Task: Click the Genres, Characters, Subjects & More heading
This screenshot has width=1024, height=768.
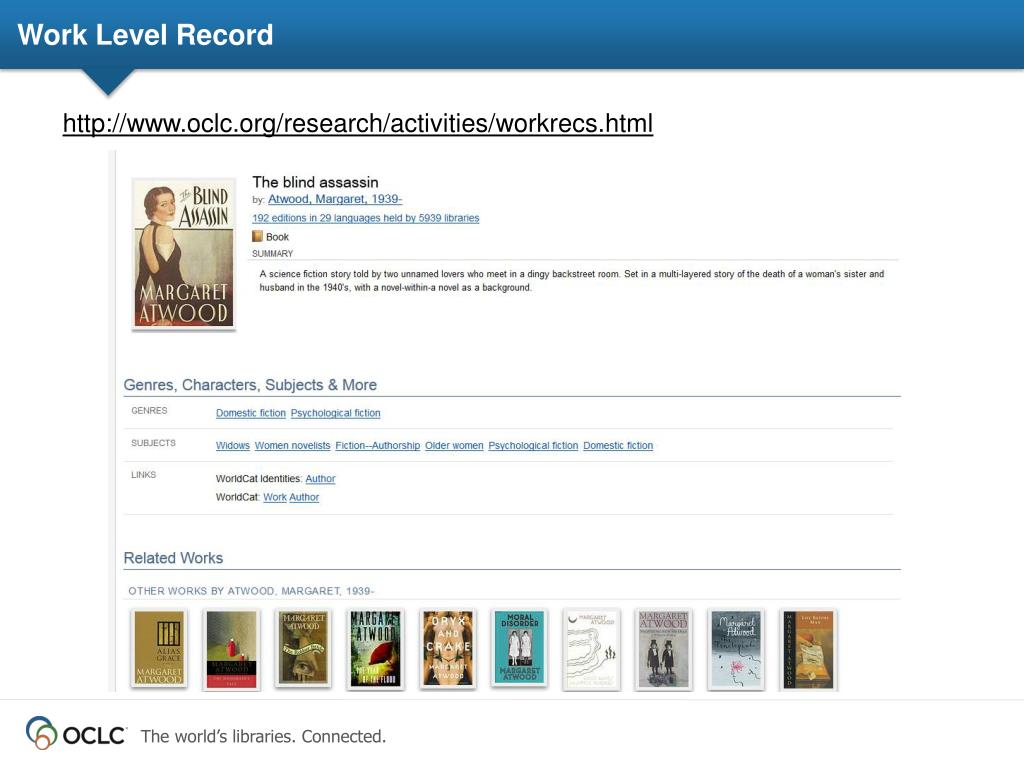Action: [250, 385]
